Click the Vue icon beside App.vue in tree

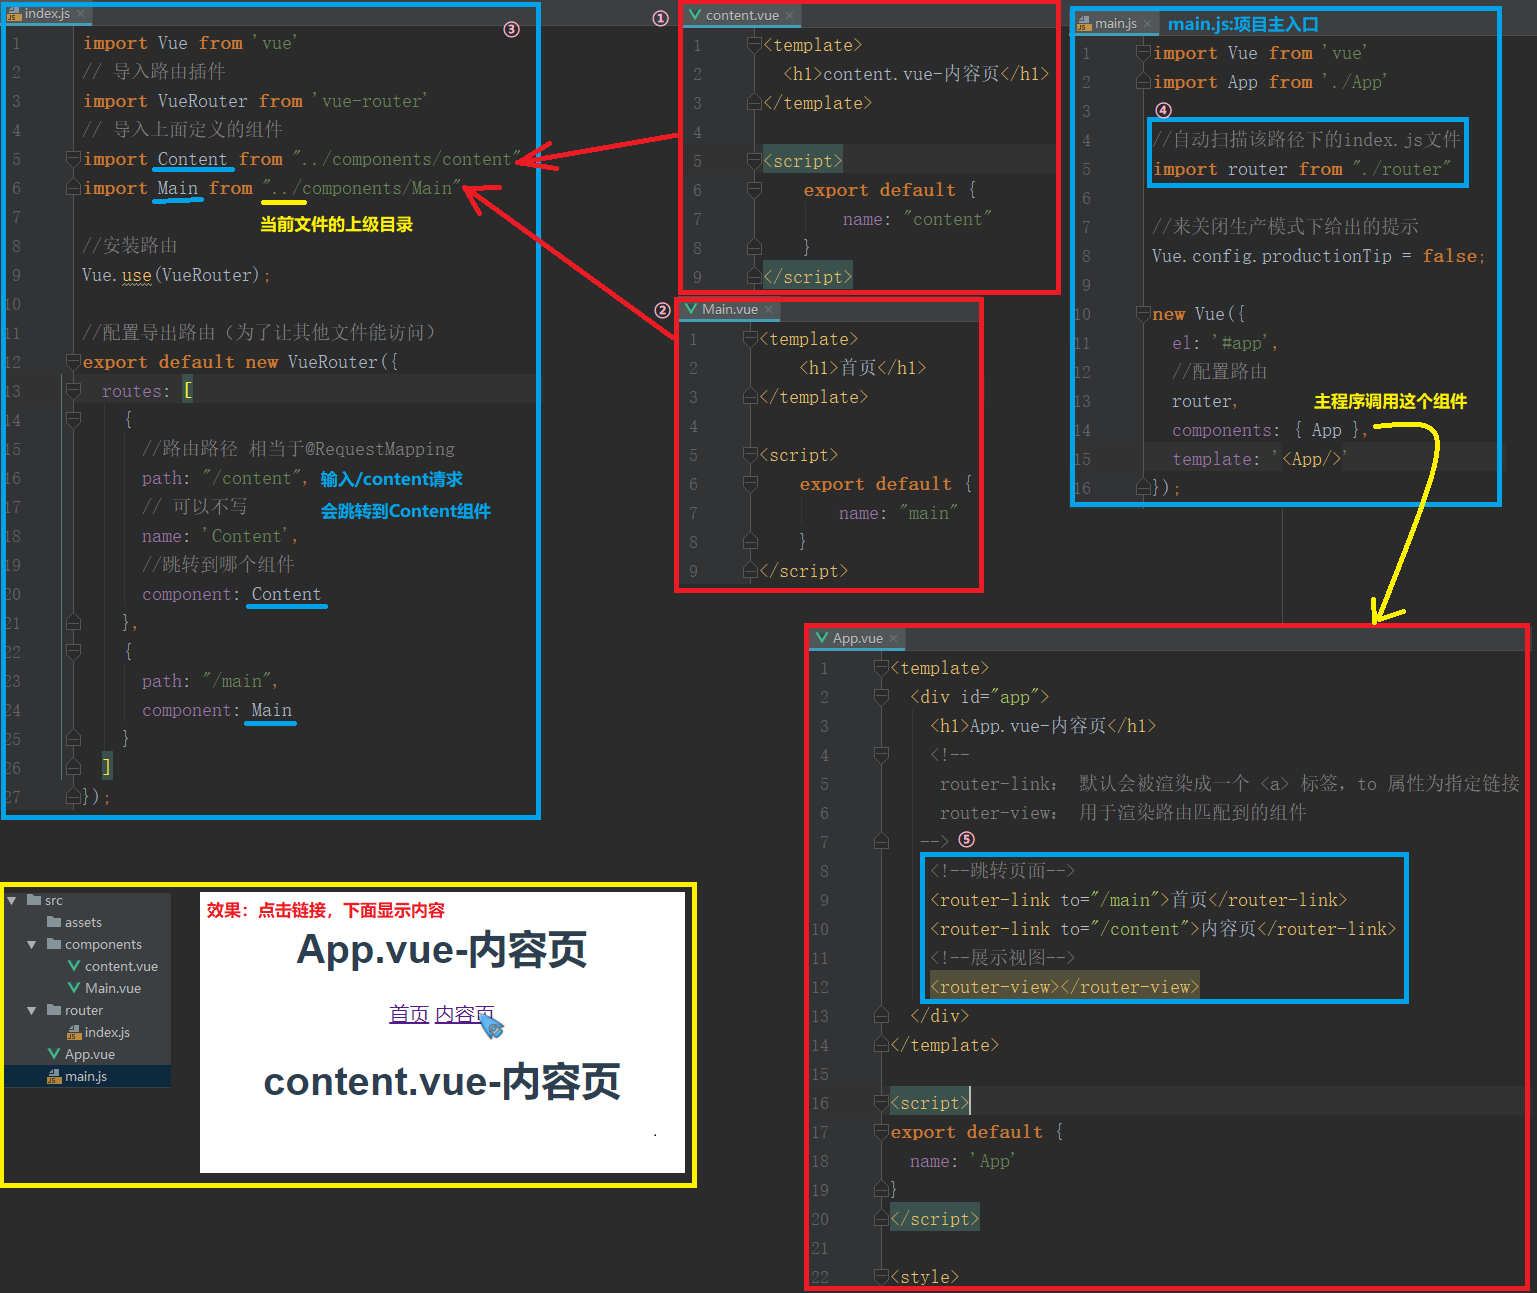coord(54,1054)
